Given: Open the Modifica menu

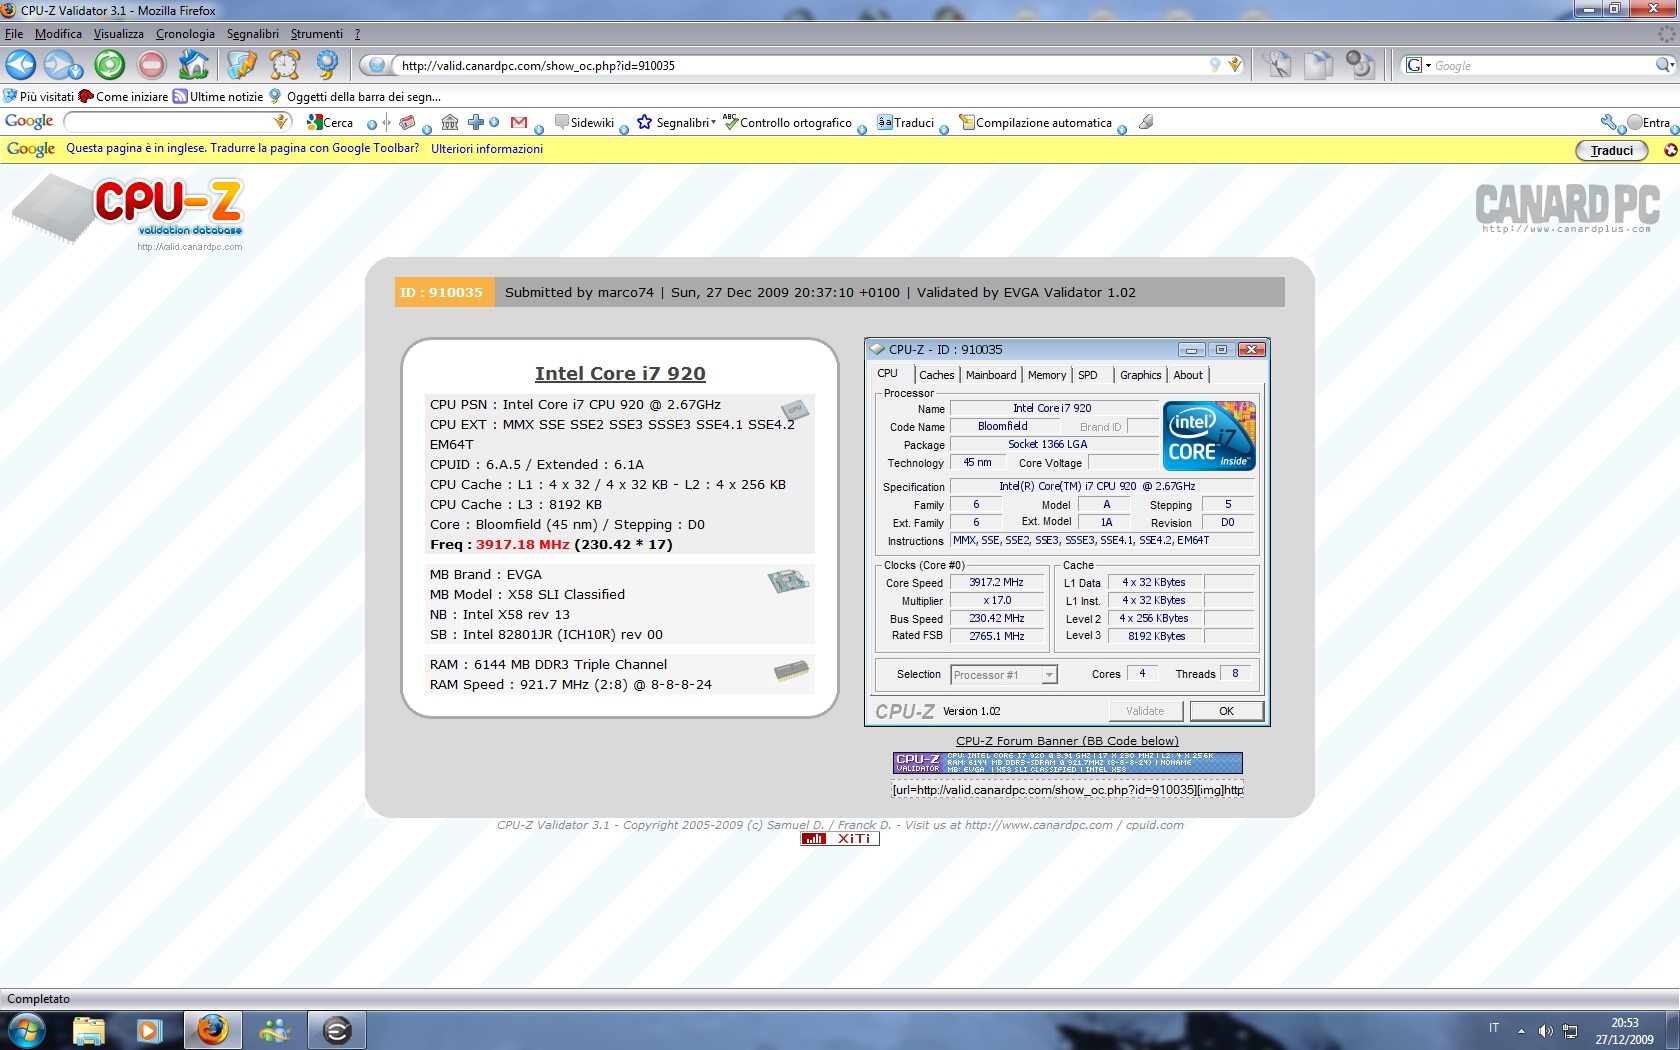Looking at the screenshot, I should pyautogui.click(x=58, y=34).
